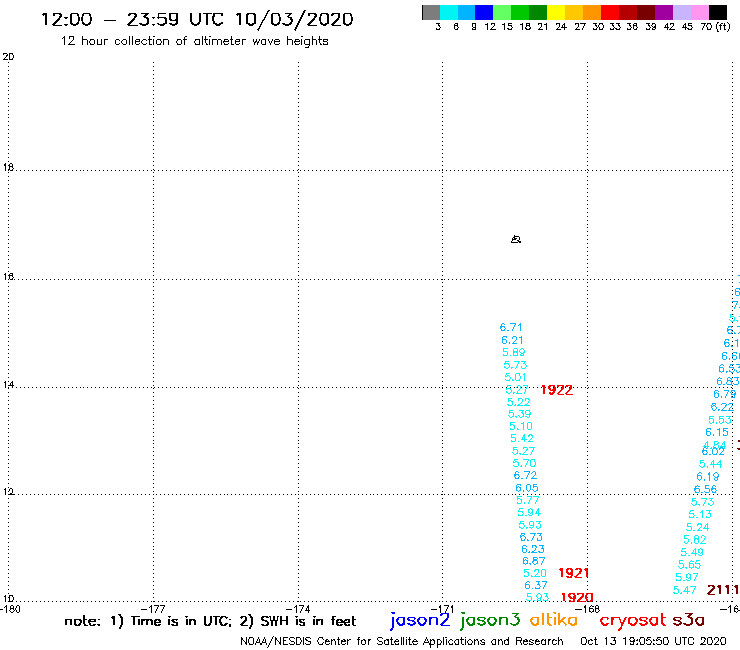Viewport: 740px width, 650px height.
Task: Click the 6.72 wave height reading
Action: [525, 475]
